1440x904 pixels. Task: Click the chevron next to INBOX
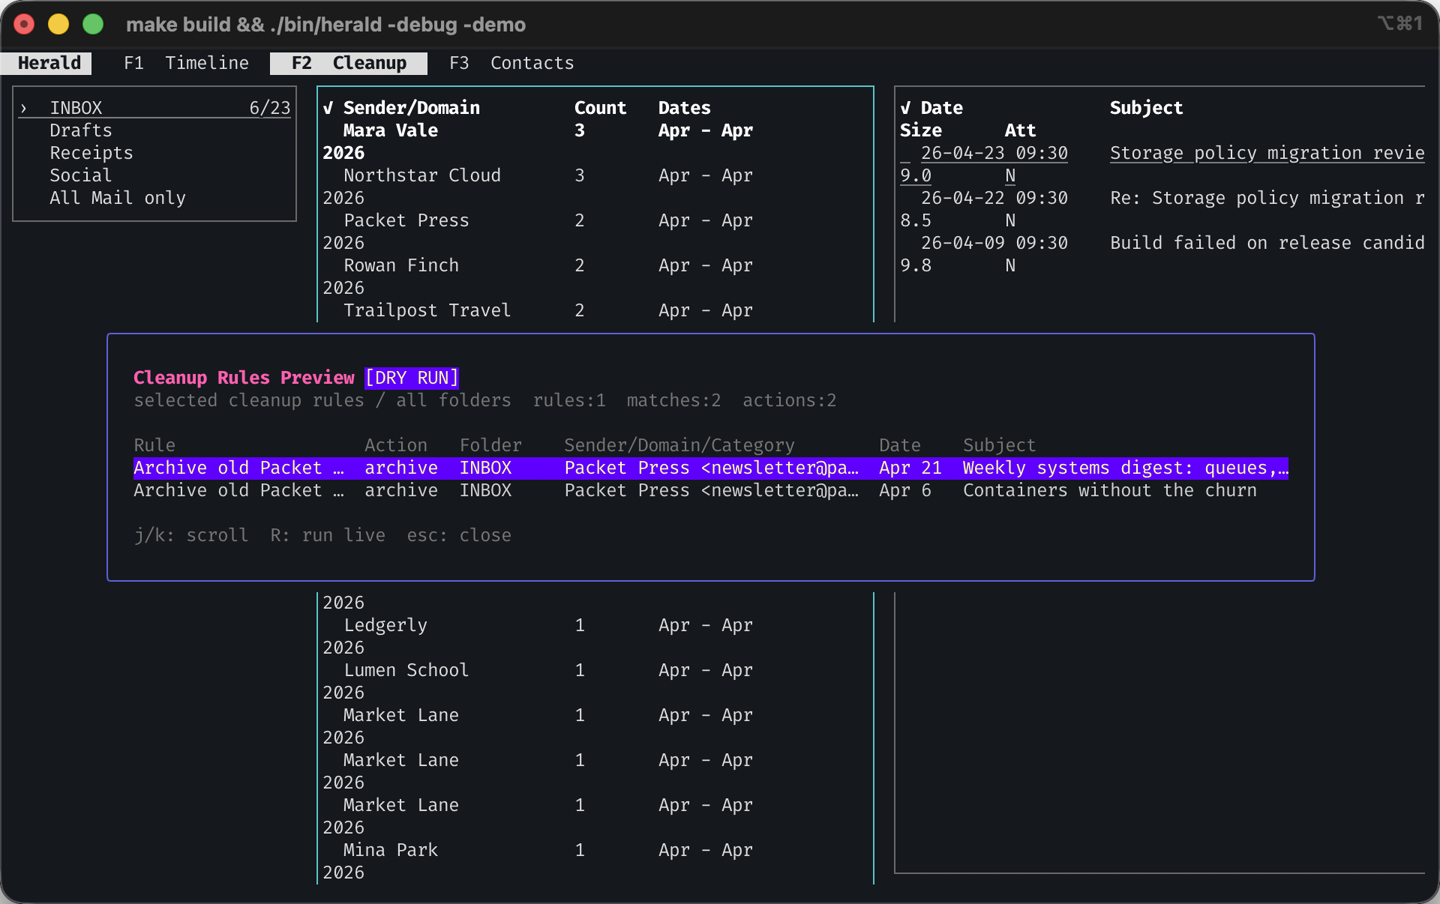(24, 108)
